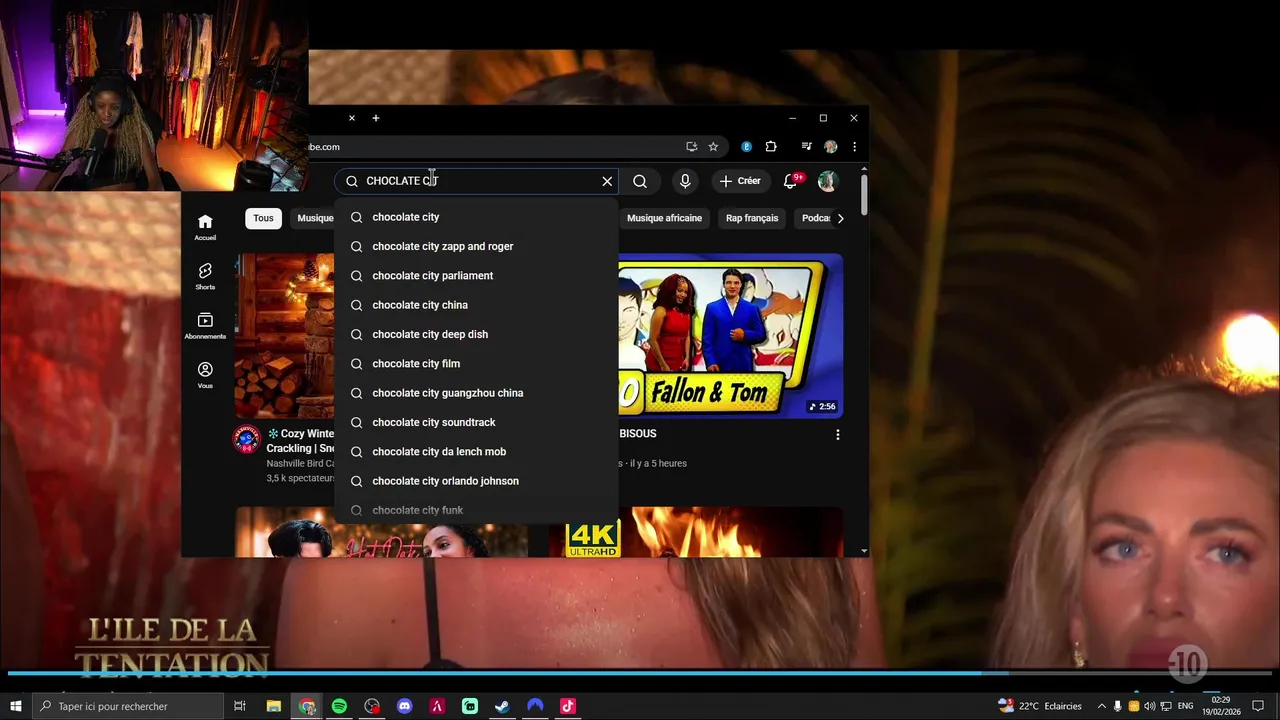Screen dimensions: 1280x720
Task: Open volume control in system tray
Action: pos(1149,706)
